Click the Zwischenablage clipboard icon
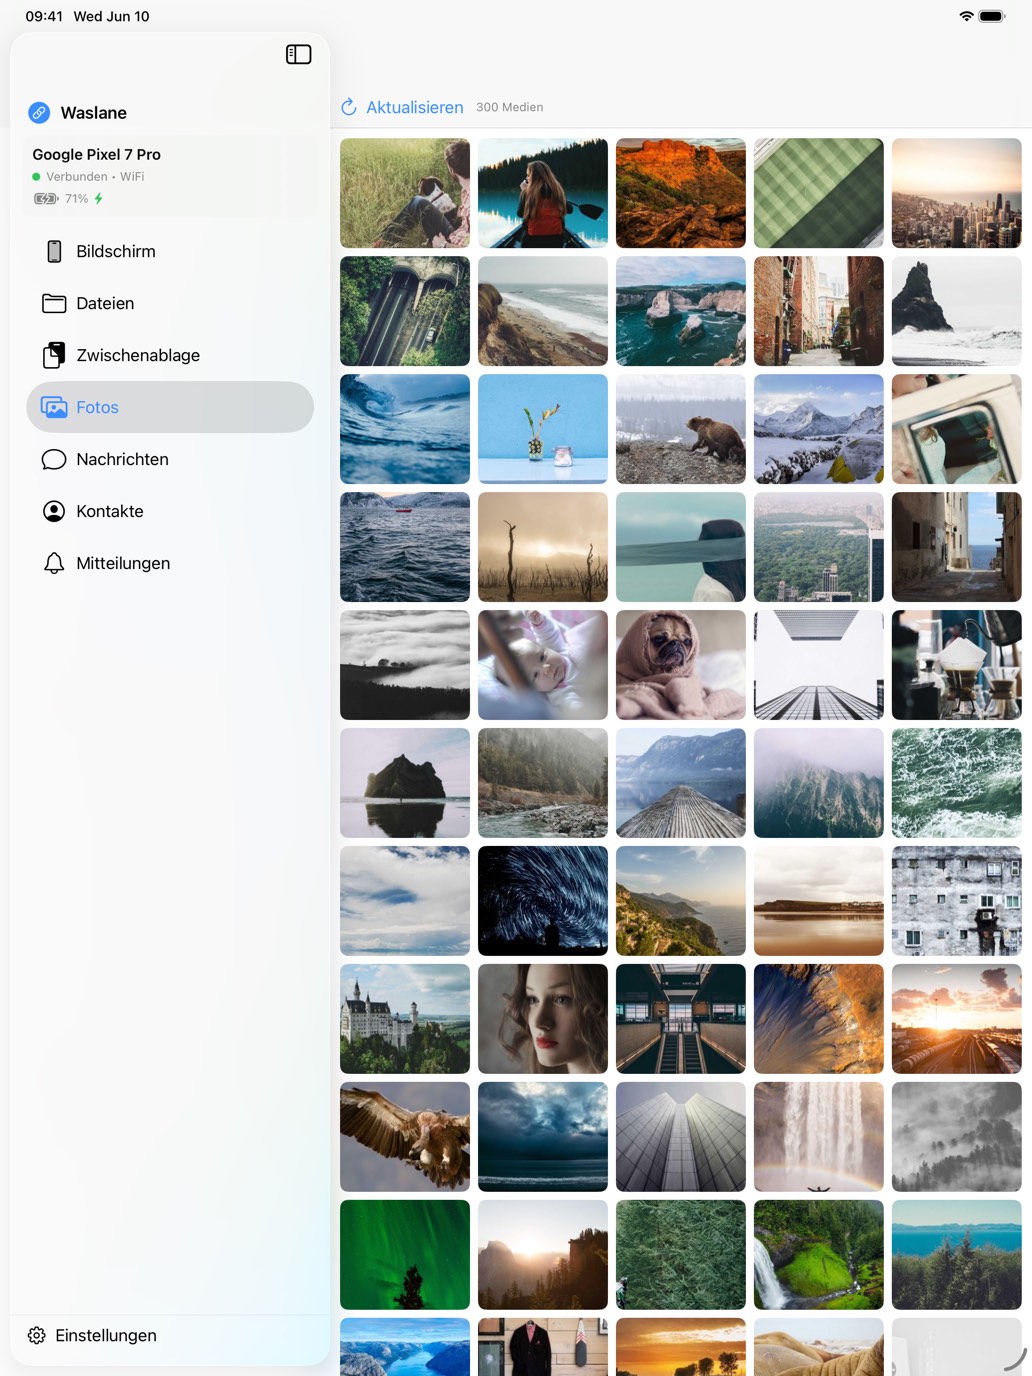1032x1376 pixels. click(x=54, y=355)
